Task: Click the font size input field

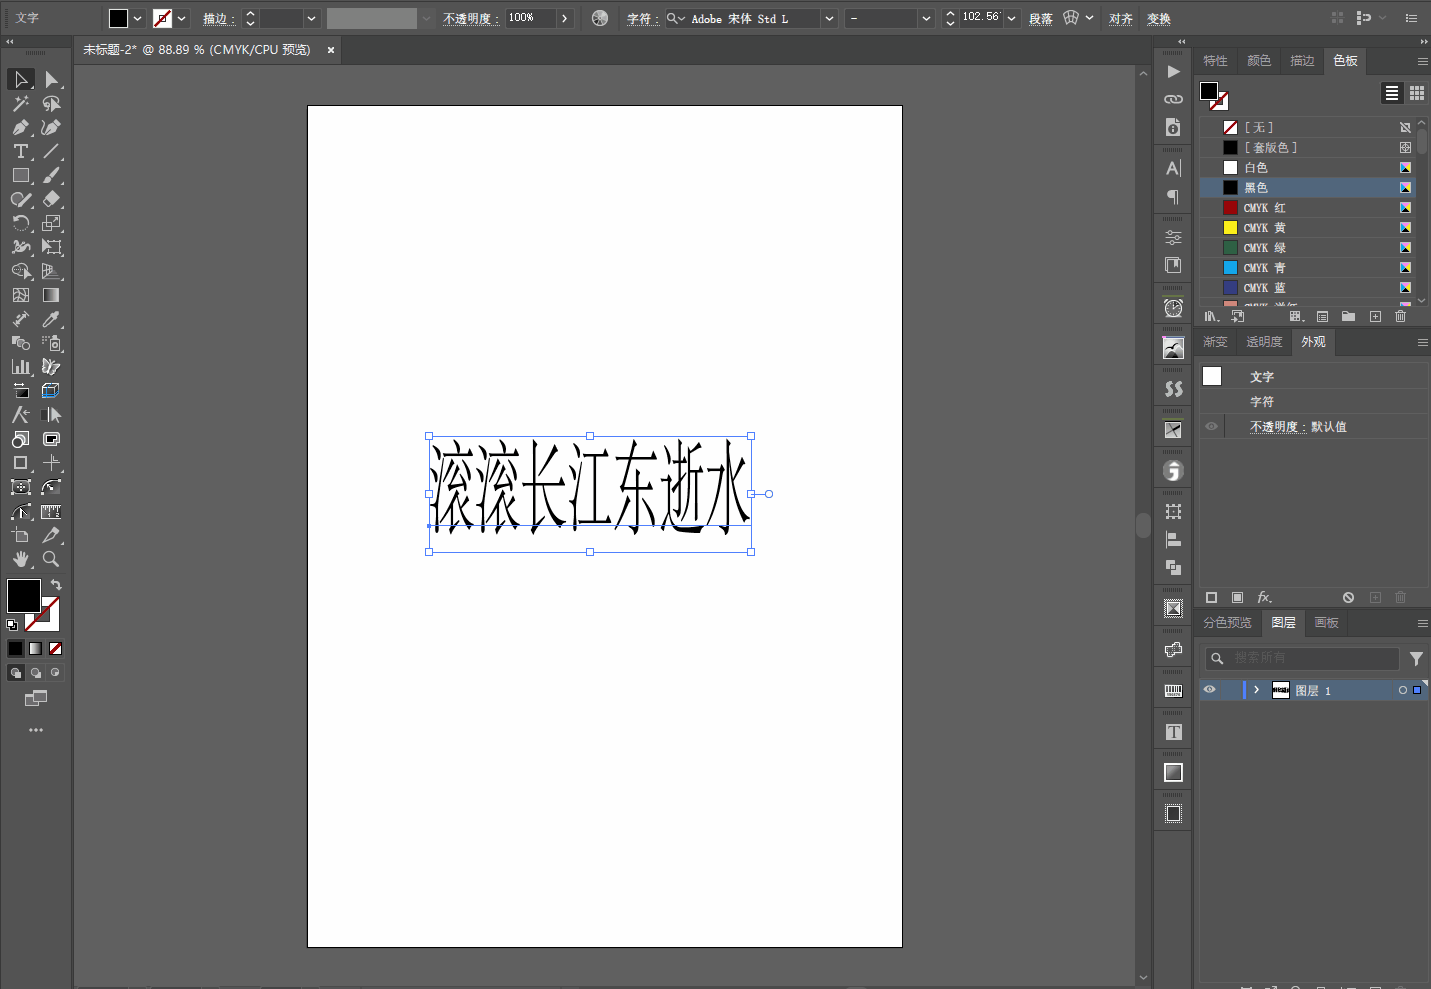Action: tap(981, 17)
